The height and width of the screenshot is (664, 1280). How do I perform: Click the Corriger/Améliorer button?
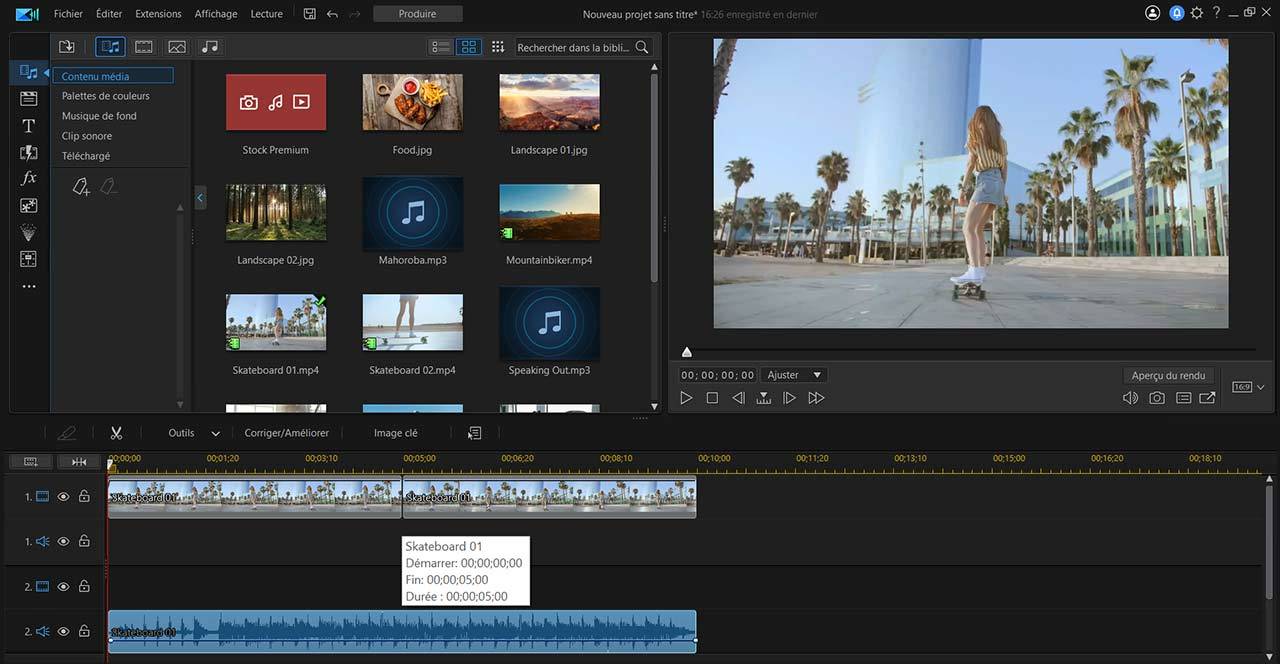point(286,433)
